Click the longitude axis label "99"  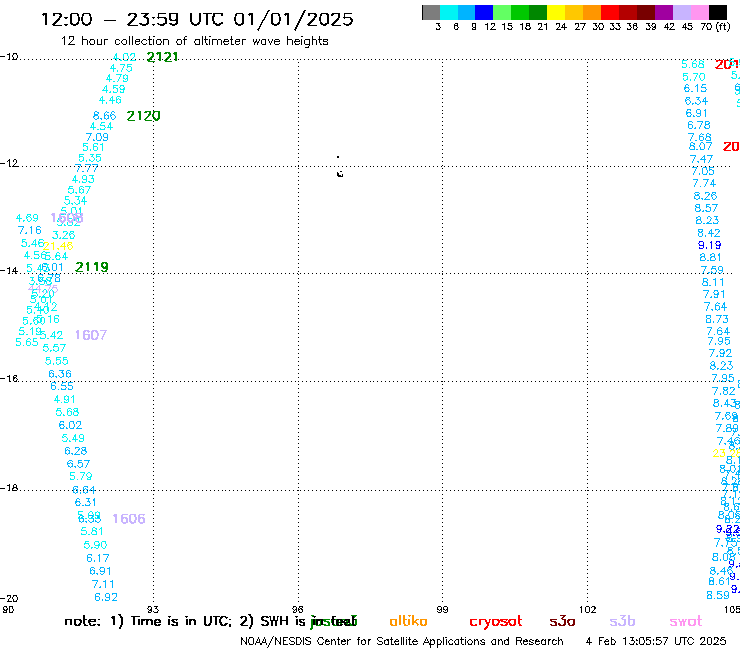click(x=442, y=609)
